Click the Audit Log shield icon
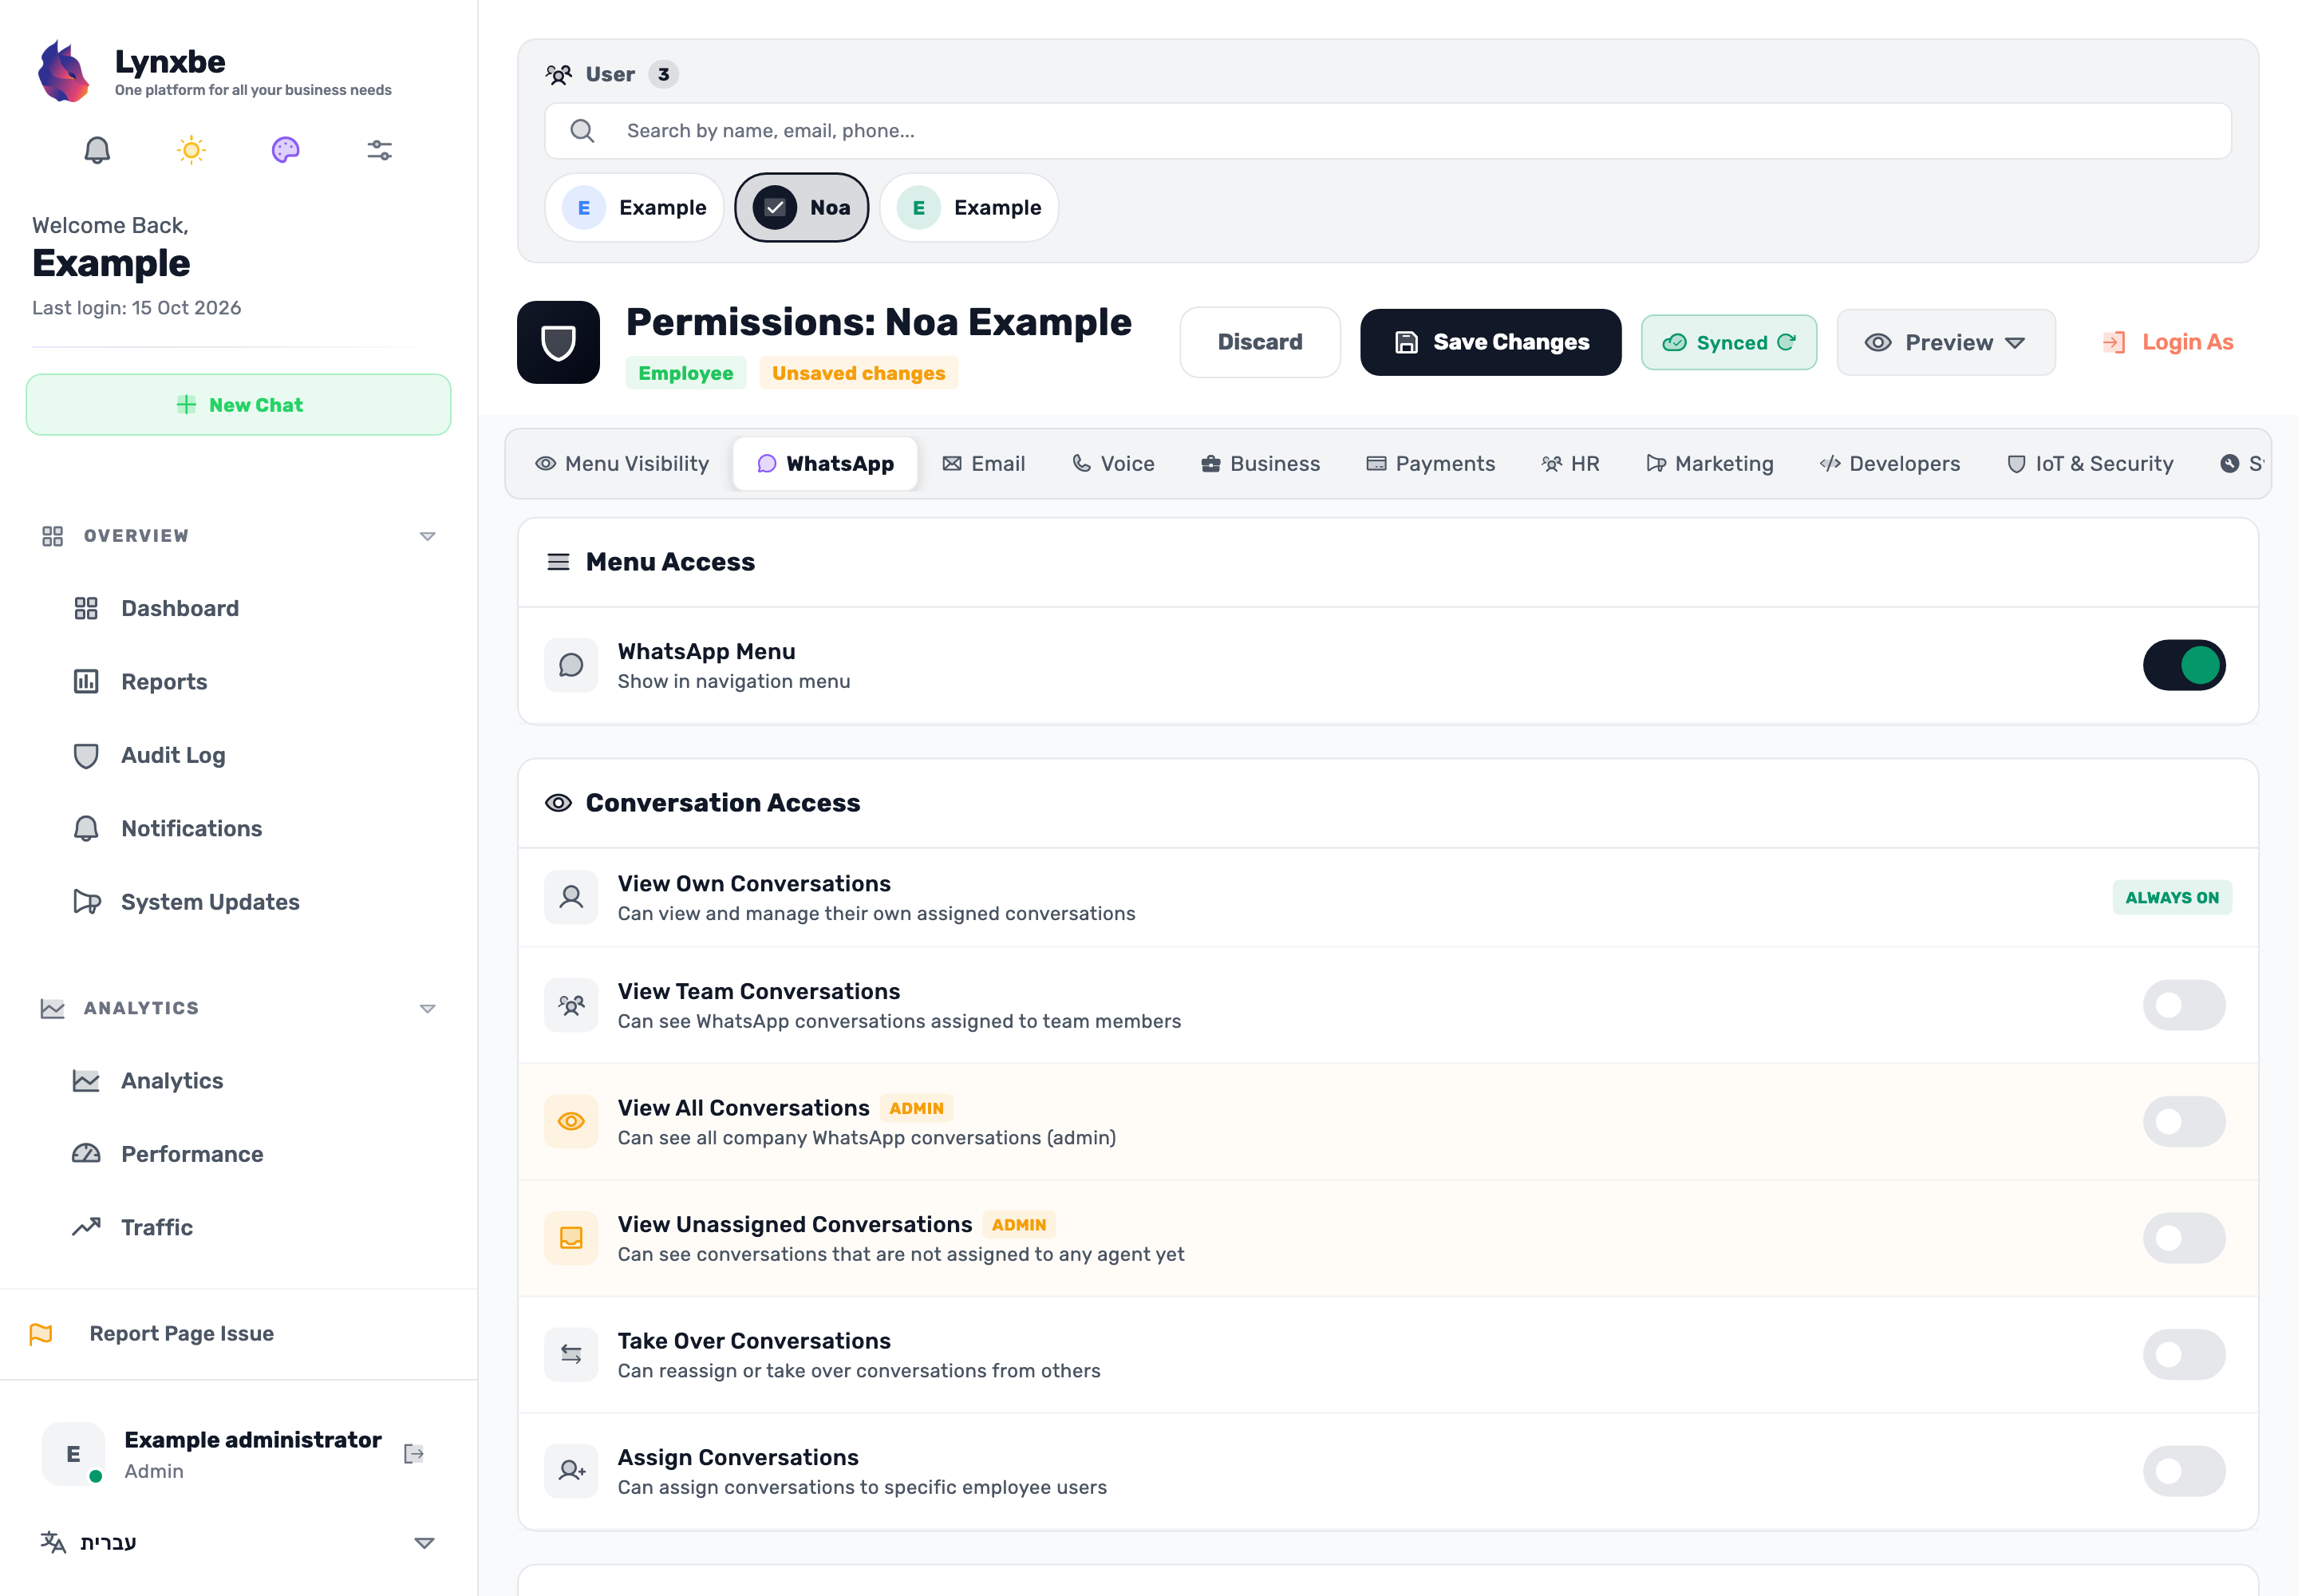 [86, 755]
